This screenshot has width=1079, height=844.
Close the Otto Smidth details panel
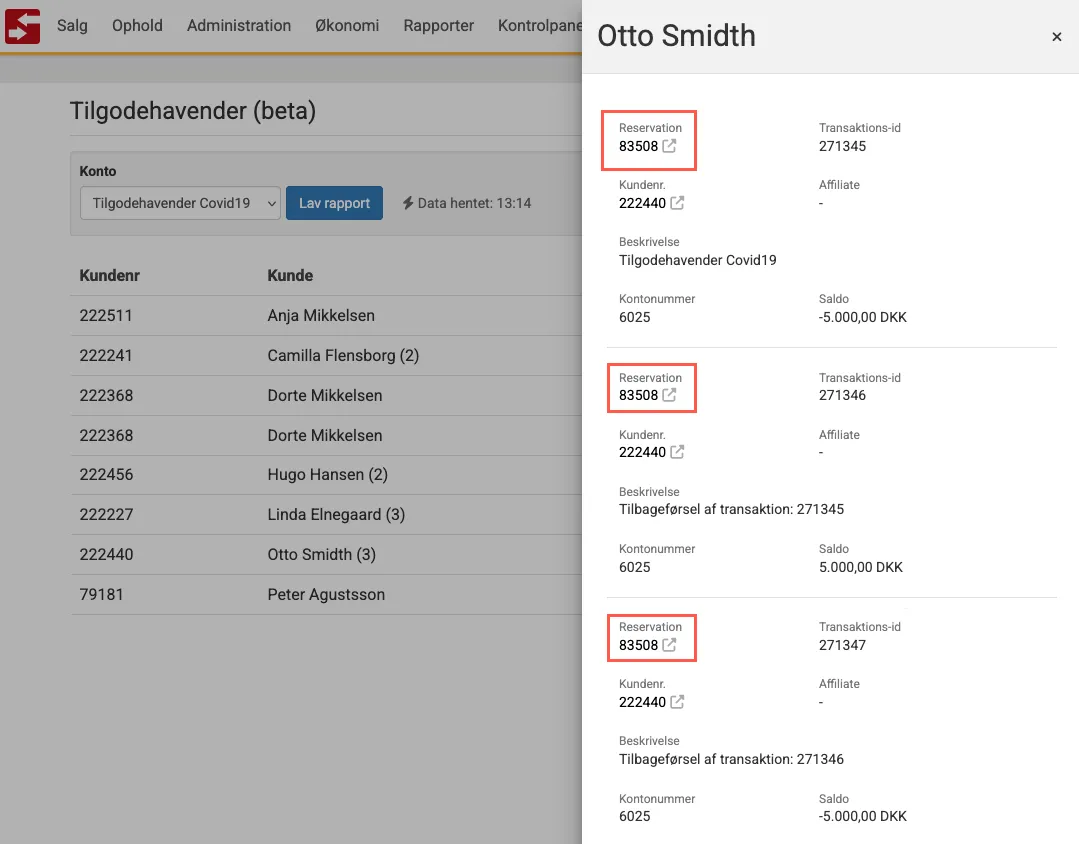pyautogui.click(x=1056, y=37)
